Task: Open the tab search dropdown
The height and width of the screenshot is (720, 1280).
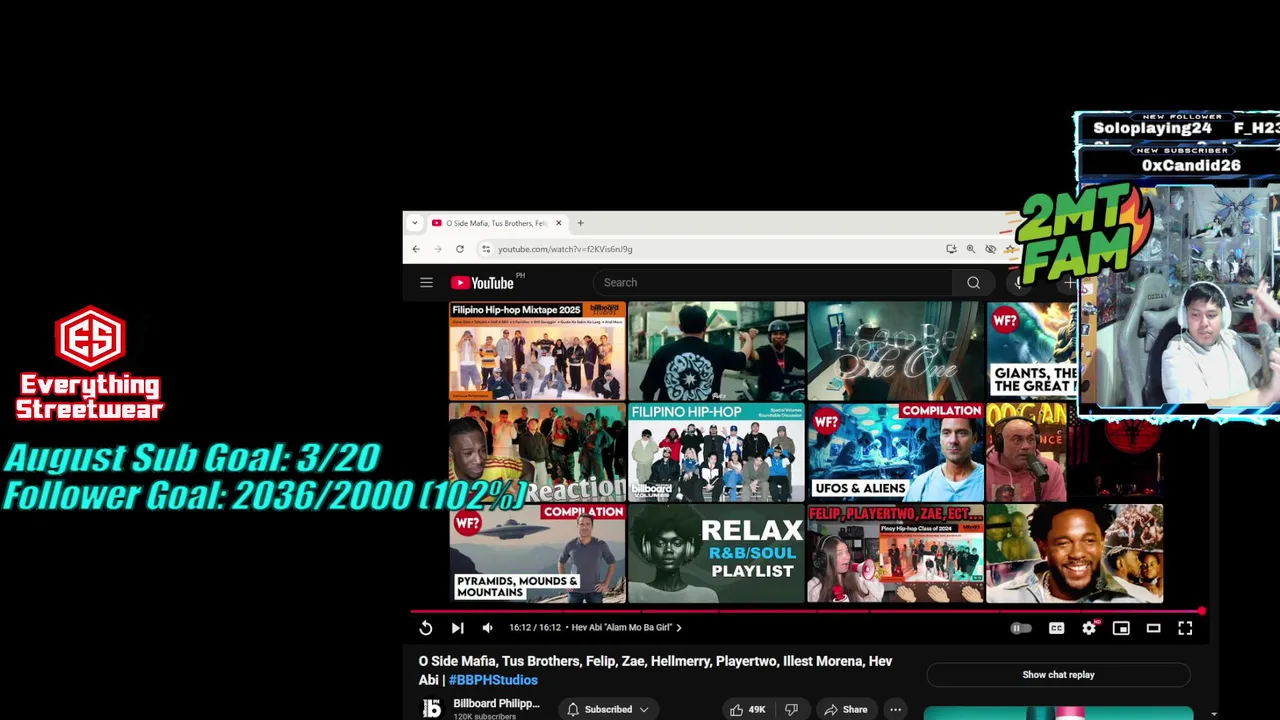Action: click(415, 223)
